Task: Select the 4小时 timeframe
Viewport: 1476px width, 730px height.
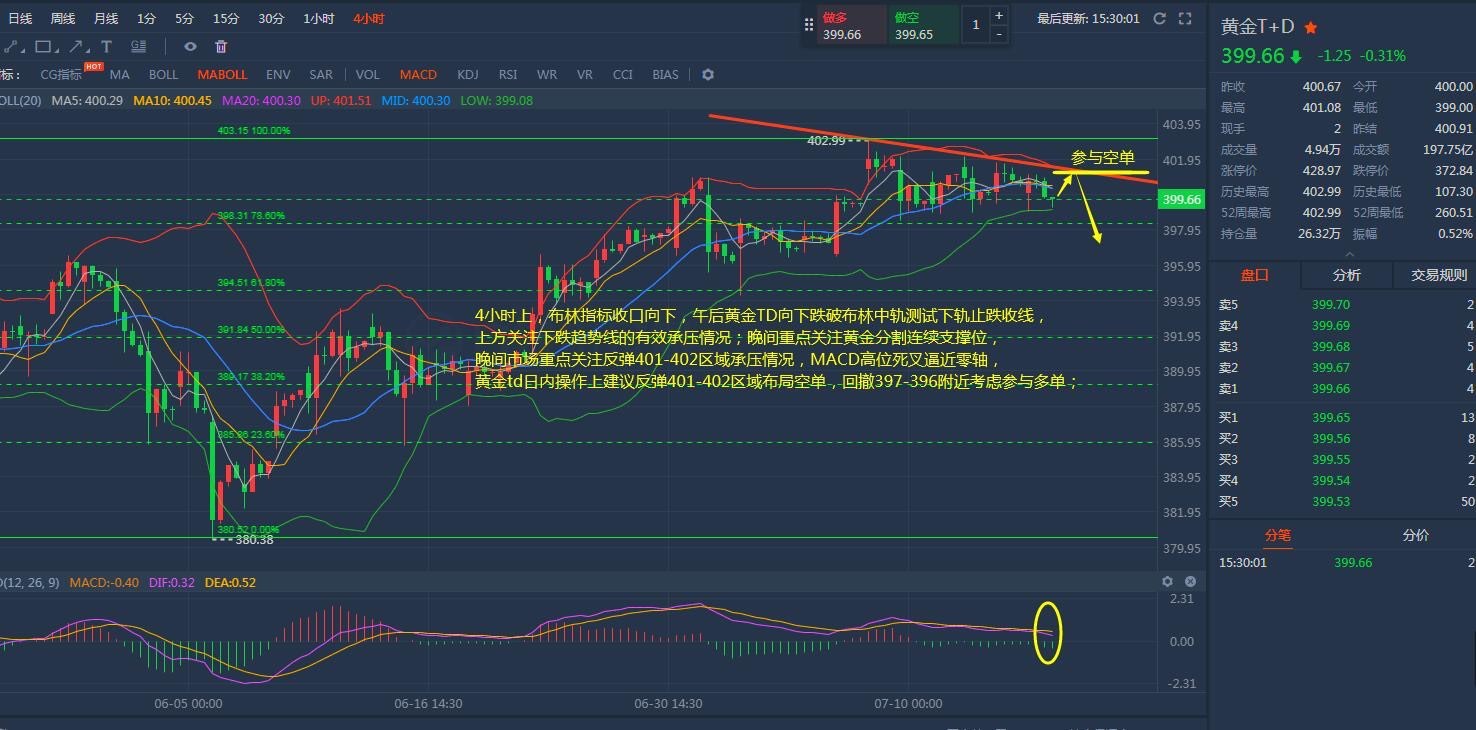Action: (x=369, y=18)
